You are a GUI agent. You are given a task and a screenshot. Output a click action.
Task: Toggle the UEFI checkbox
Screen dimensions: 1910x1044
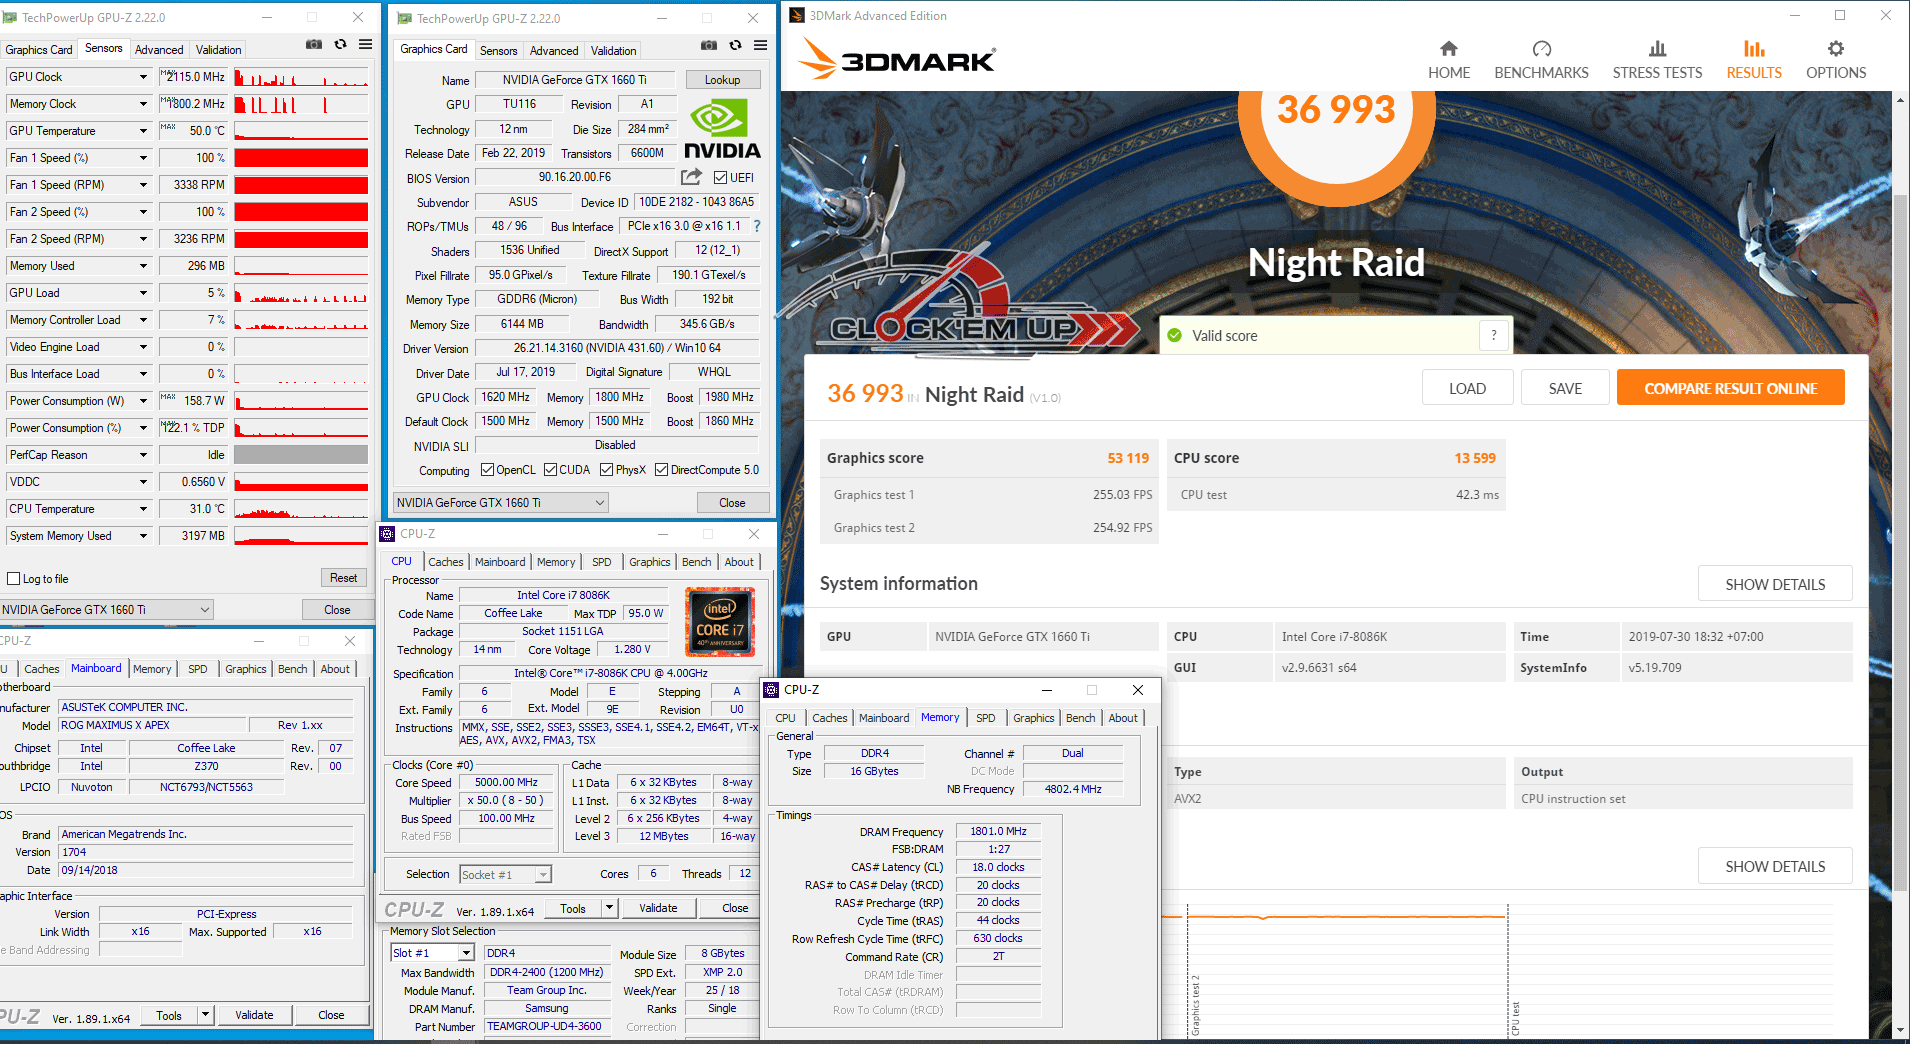pyautogui.click(x=720, y=178)
